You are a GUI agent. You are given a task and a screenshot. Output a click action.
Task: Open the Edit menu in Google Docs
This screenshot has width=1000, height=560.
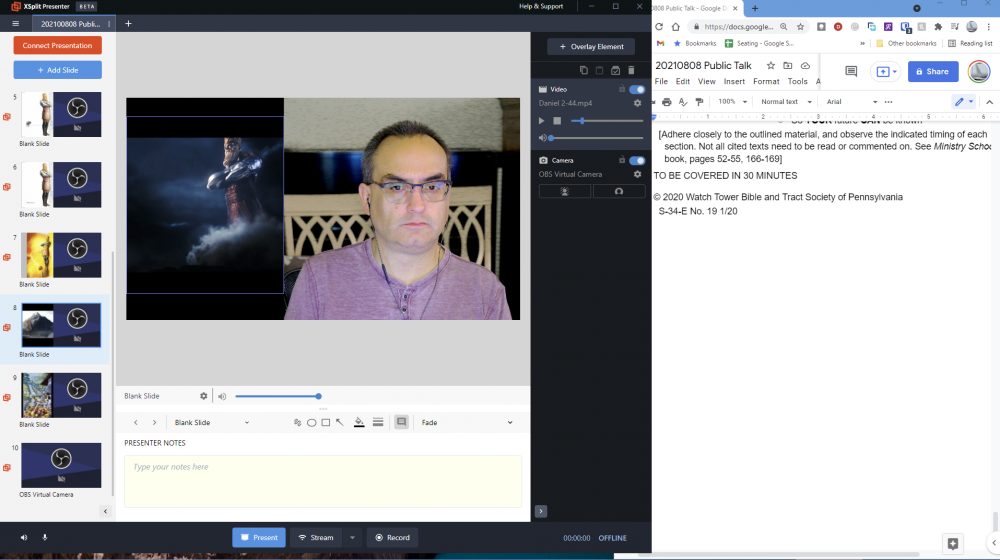(x=682, y=82)
